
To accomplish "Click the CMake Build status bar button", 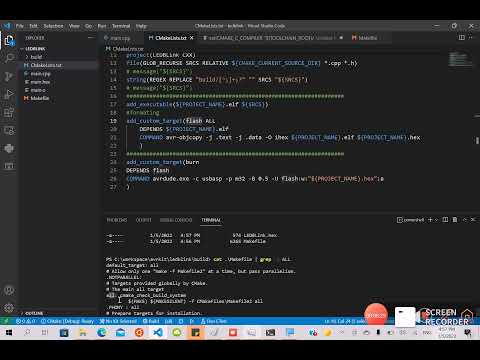I will tap(151, 321).
